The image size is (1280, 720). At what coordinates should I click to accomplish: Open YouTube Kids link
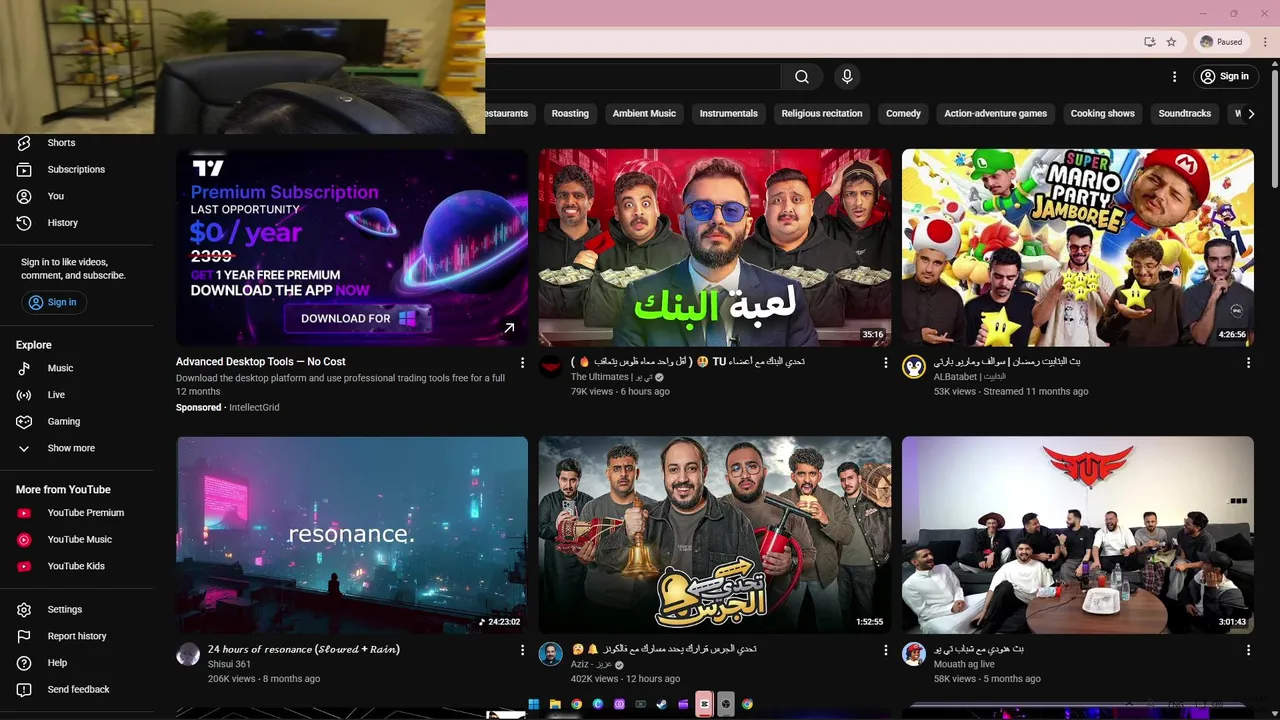pyautogui.click(x=77, y=566)
